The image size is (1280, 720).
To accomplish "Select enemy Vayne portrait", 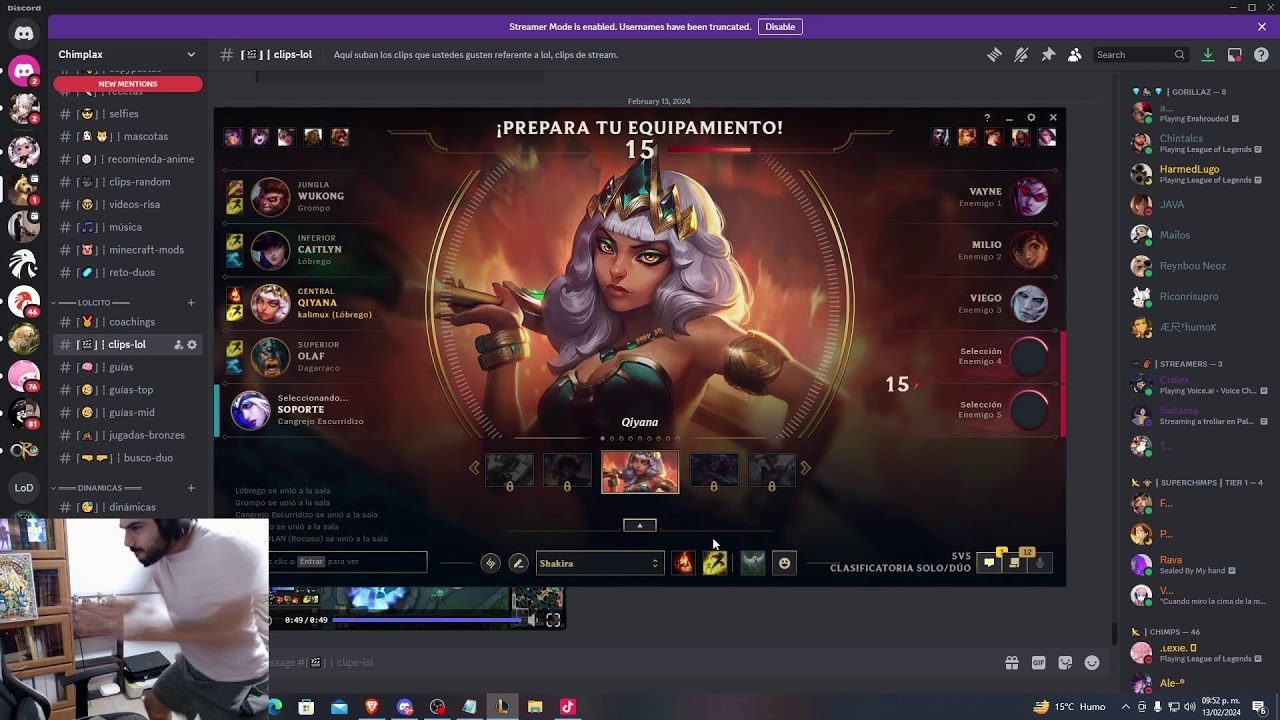I will click(1030, 197).
